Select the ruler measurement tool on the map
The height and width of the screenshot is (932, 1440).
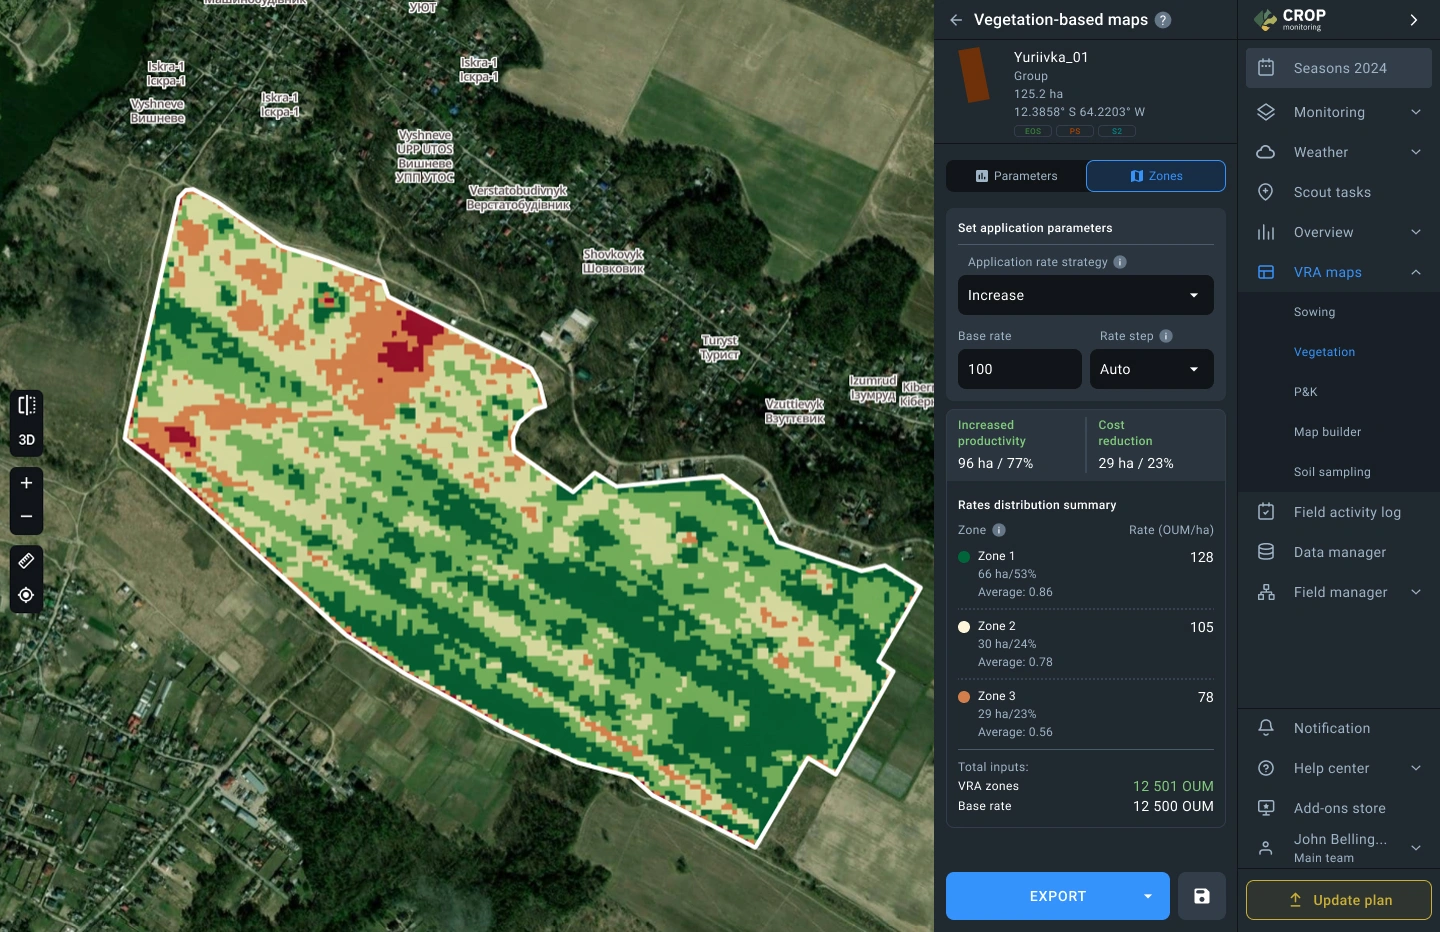[x=26, y=561]
